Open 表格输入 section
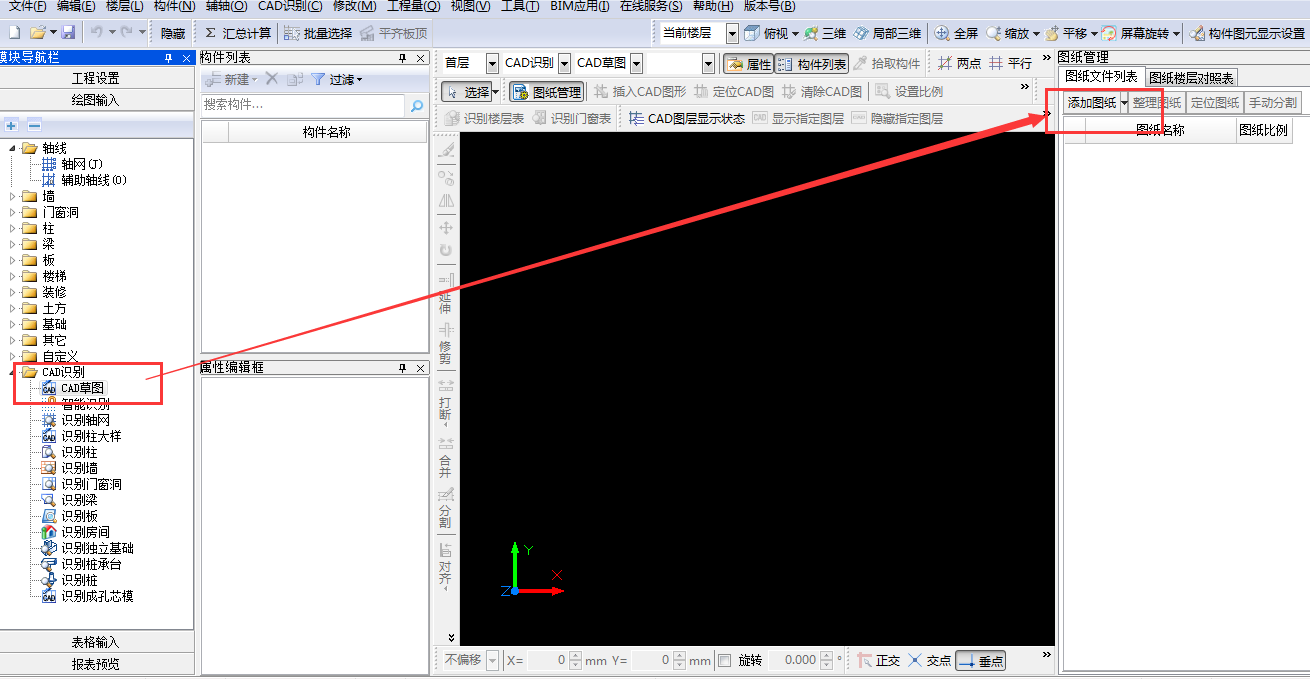The height and width of the screenshot is (679, 1310). pyautogui.click(x=96, y=642)
